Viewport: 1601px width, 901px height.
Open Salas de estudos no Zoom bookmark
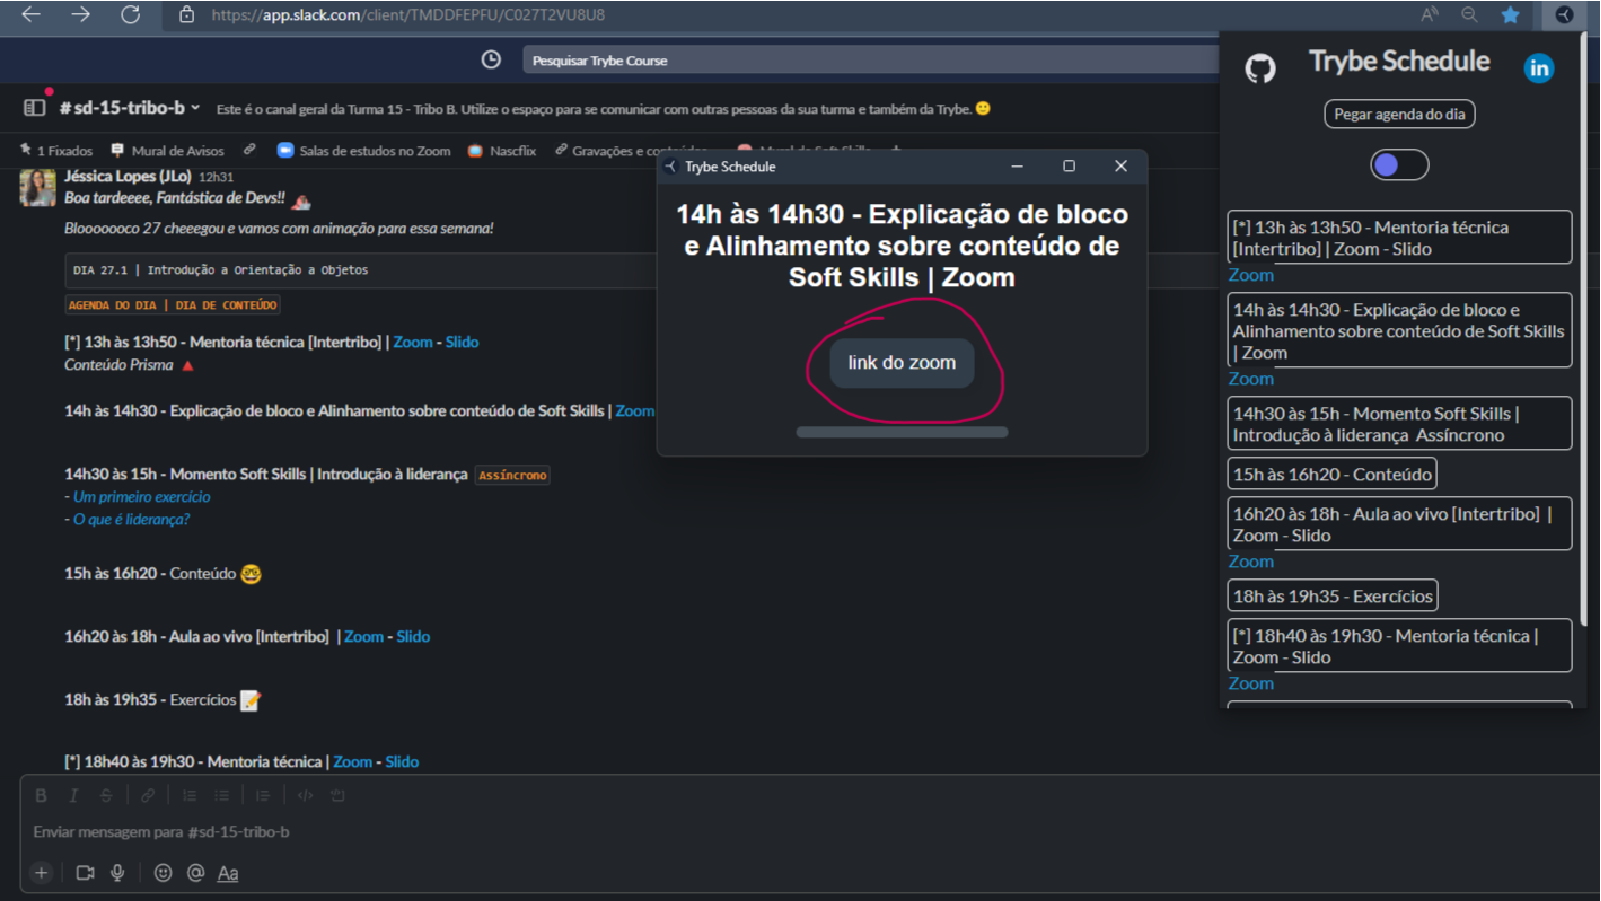[364, 151]
